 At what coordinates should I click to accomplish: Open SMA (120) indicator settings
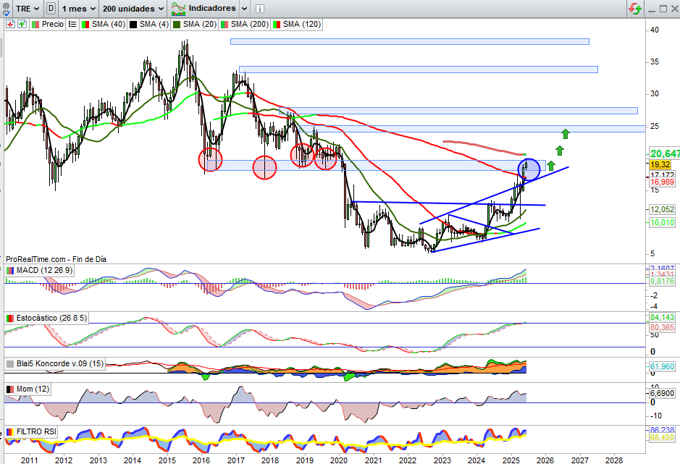302,24
